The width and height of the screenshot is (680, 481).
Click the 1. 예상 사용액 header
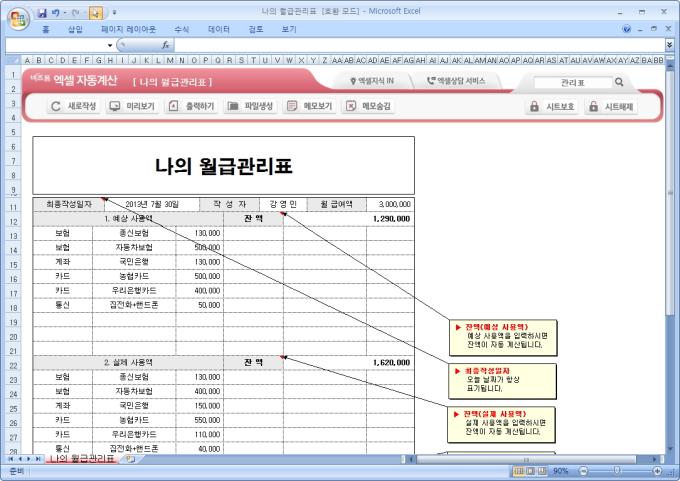[128, 219]
